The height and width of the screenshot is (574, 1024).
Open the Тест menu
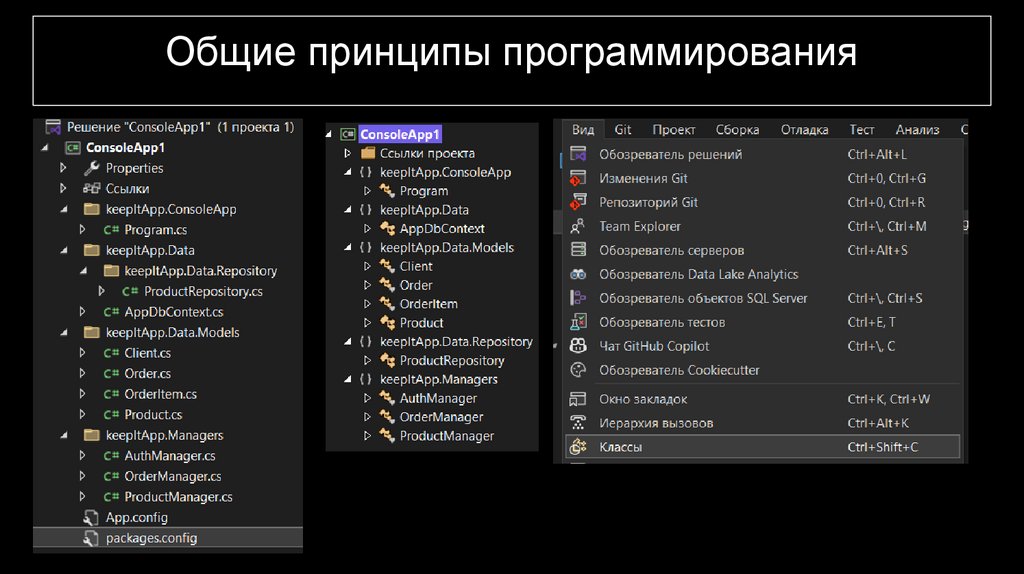click(861, 129)
